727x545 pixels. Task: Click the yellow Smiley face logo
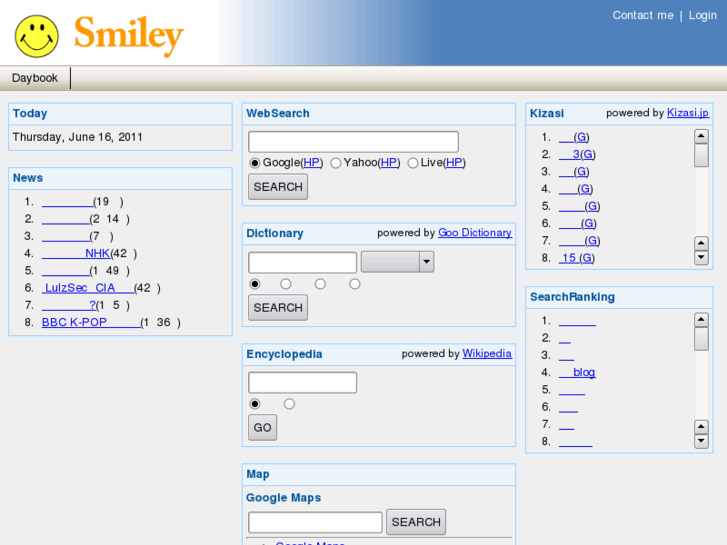pyautogui.click(x=37, y=36)
